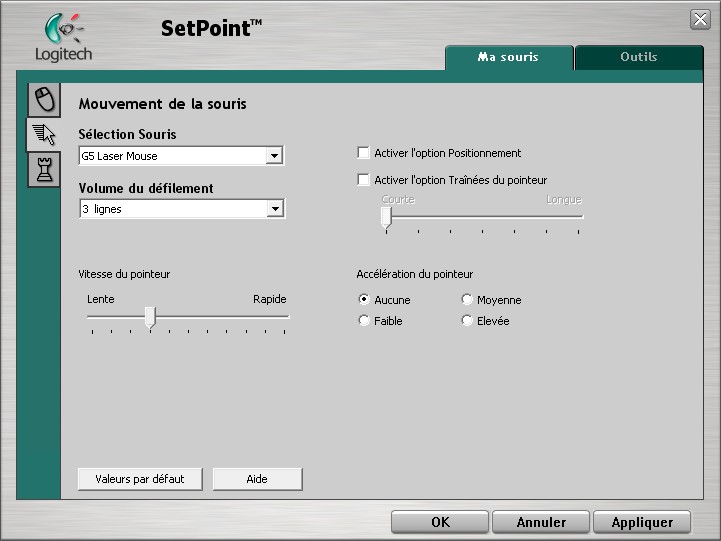This screenshot has height=541, width=721.
Task: Click the 3 lignes scroll volume field
Action: click(x=182, y=209)
